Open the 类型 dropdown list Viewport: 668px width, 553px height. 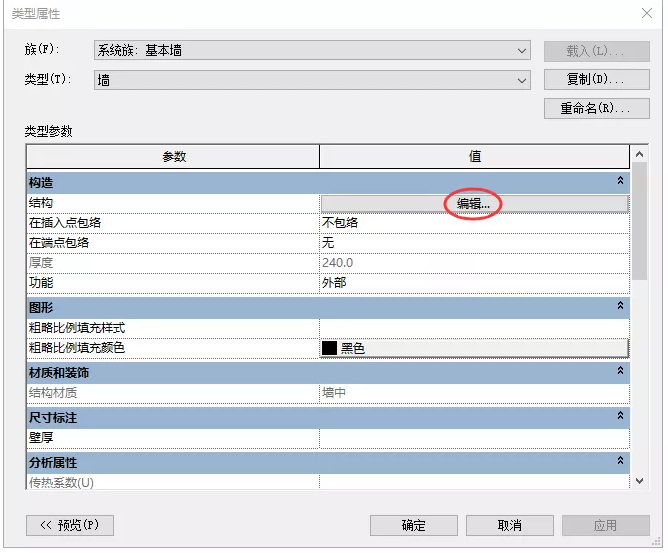[x=523, y=80]
